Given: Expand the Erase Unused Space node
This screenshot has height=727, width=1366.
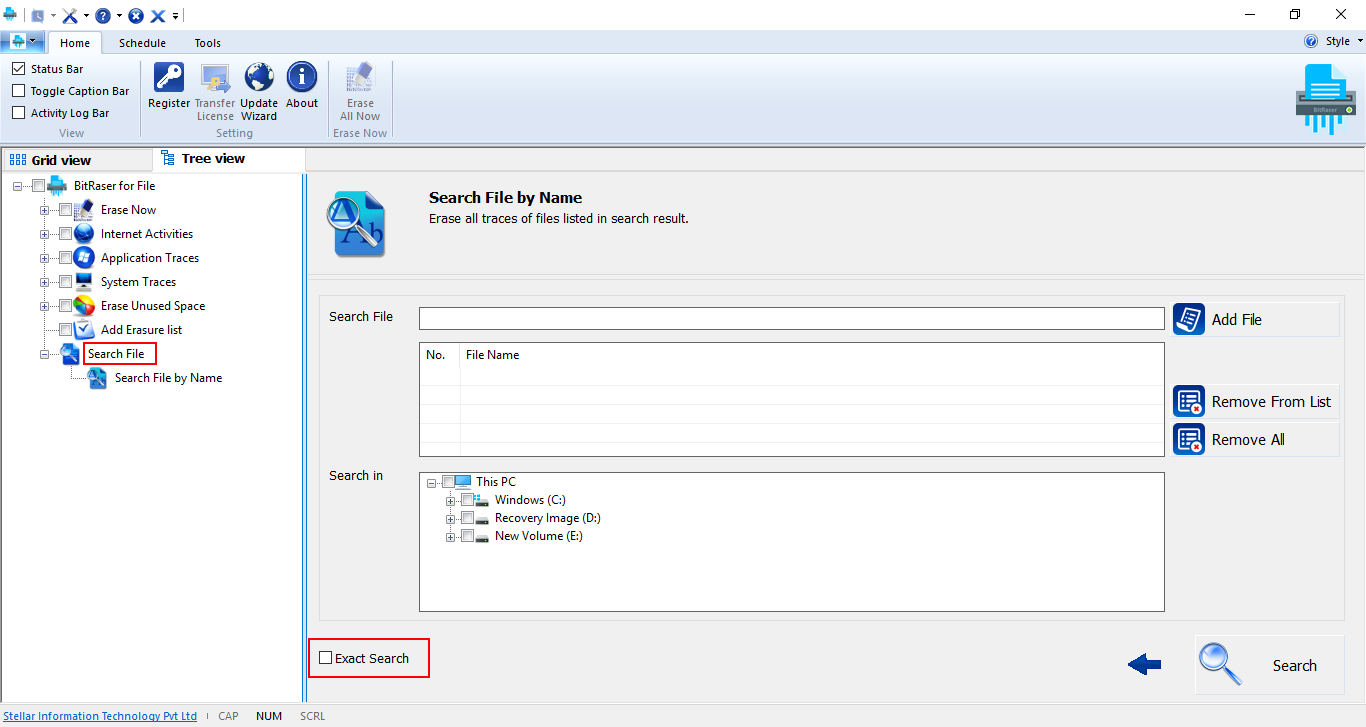Looking at the screenshot, I should [44, 306].
